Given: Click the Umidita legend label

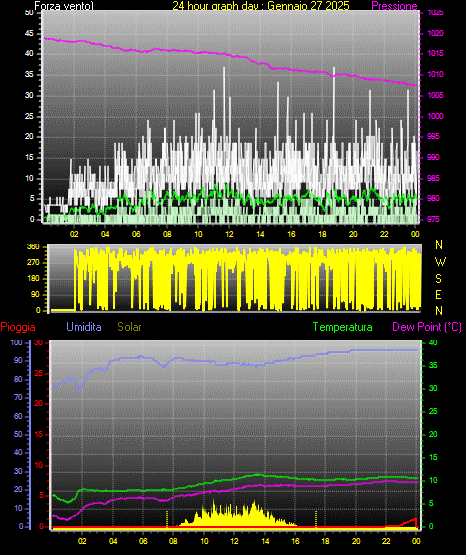Looking at the screenshot, I should tap(84, 327).
